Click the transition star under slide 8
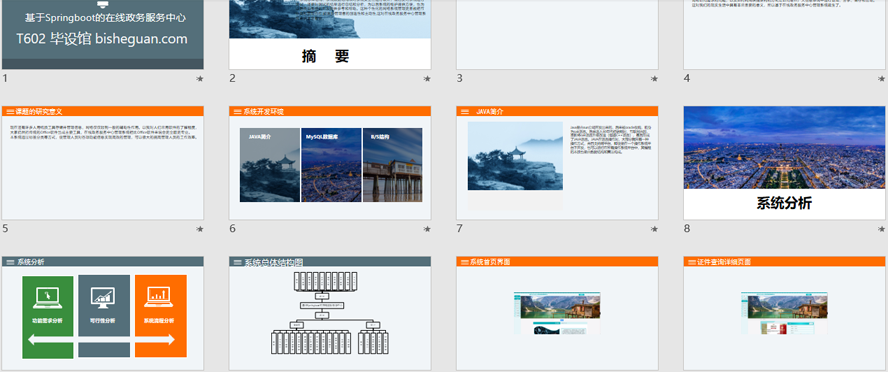Viewport: 888px width, 372px height. point(881,229)
